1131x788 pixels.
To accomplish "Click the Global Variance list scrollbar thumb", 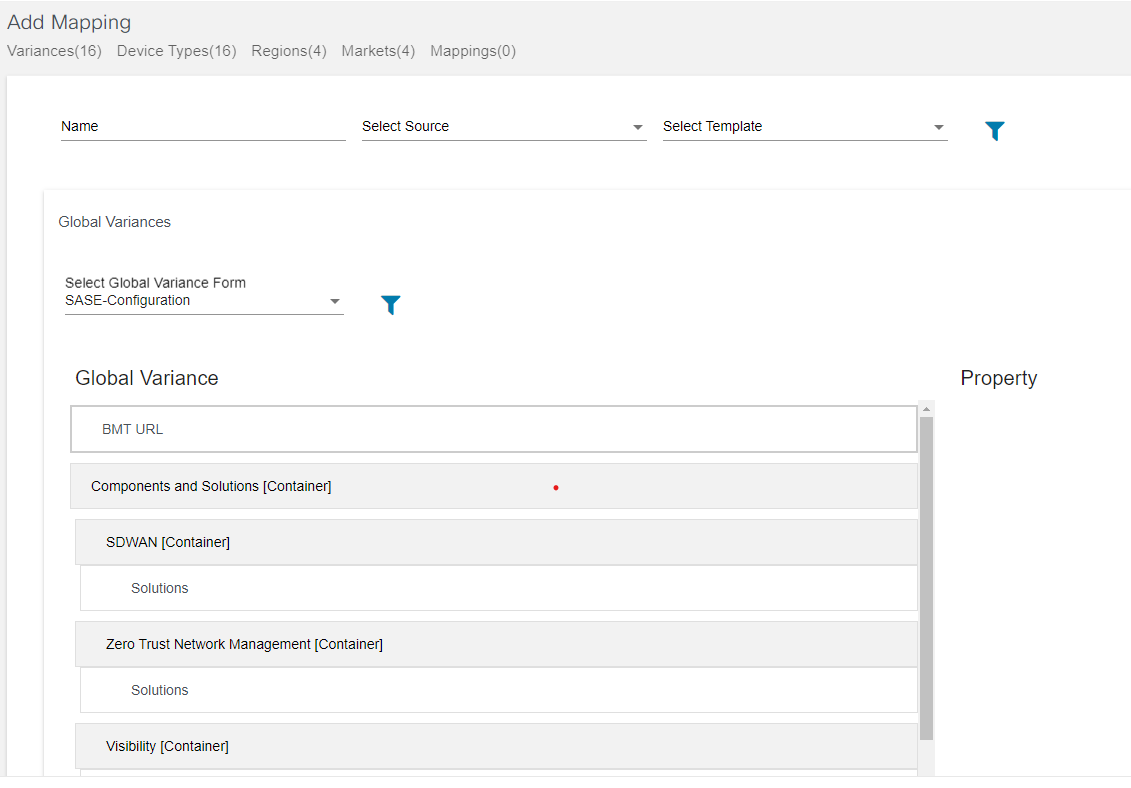I will [x=926, y=578].
